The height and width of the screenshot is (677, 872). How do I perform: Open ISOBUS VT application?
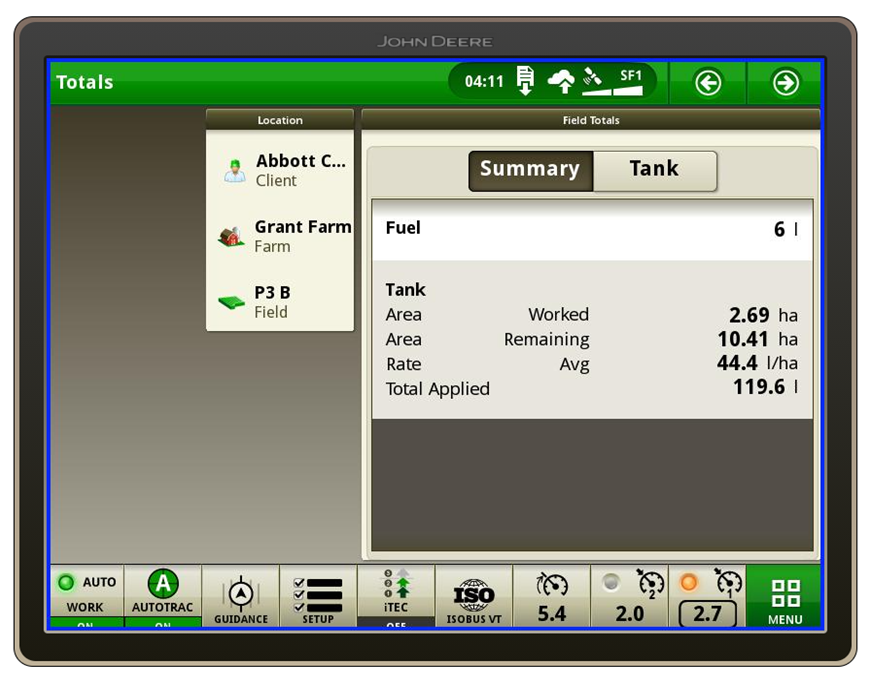coord(474,596)
